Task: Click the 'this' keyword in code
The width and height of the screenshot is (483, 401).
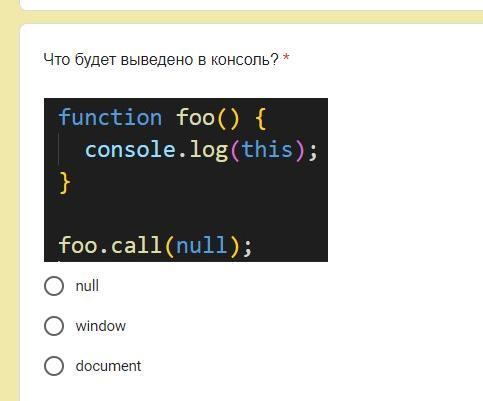Action: [x=267, y=150]
